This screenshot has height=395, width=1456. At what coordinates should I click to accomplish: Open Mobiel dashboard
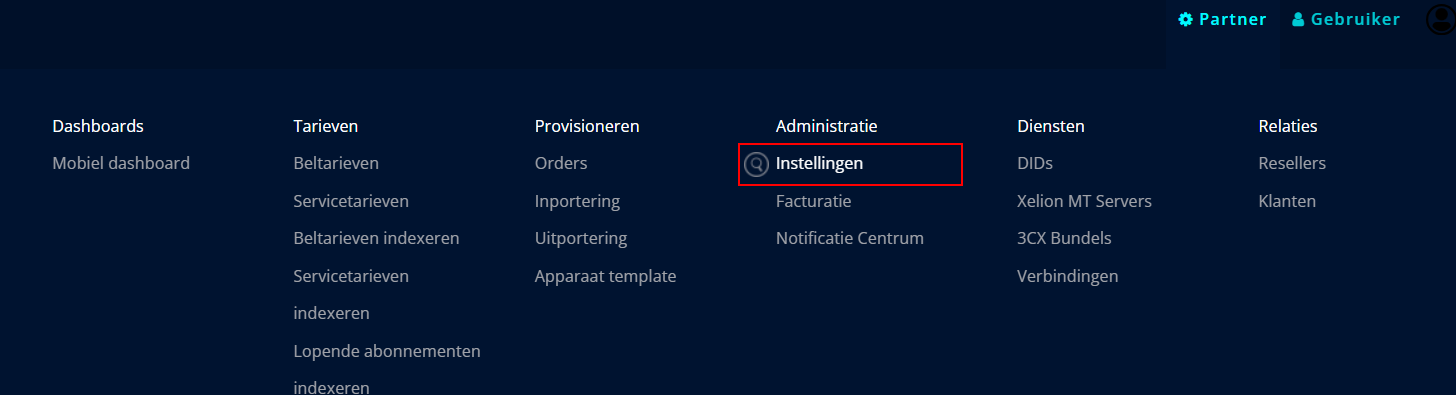coord(121,163)
